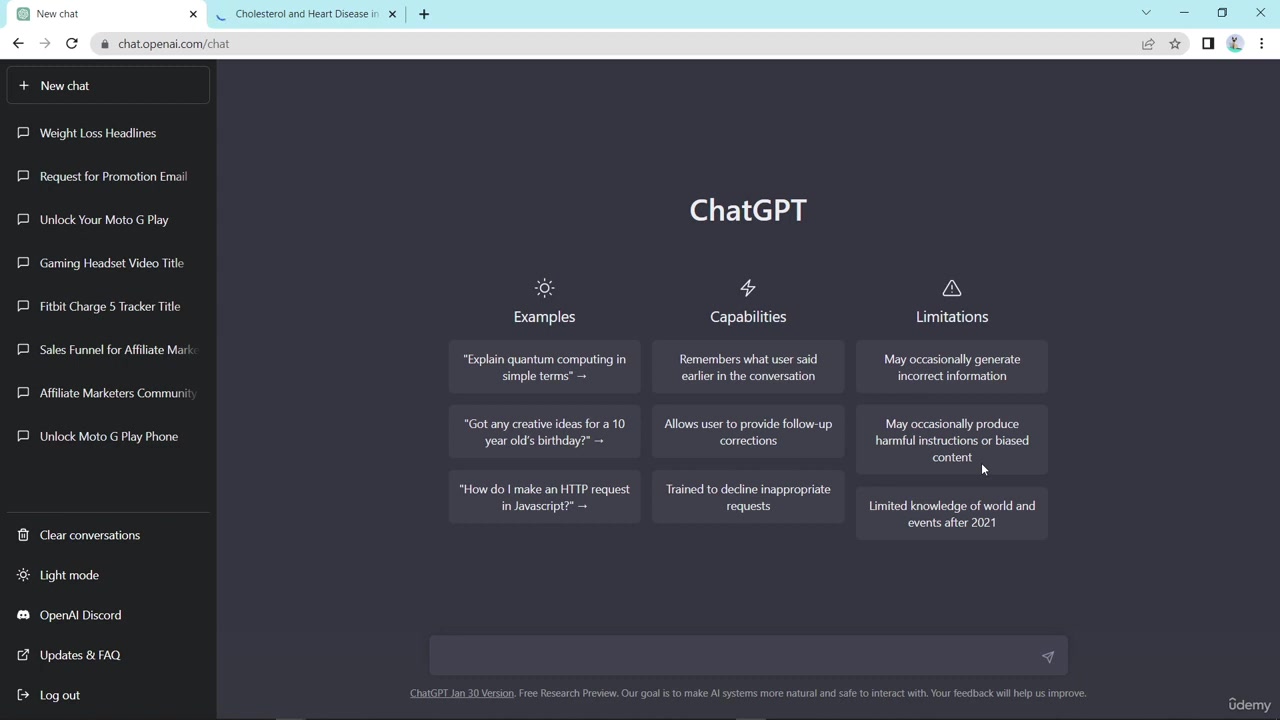This screenshot has height=720, width=1280.
Task: Switch to Cholesterol and Heart Disease tab
Action: [306, 14]
